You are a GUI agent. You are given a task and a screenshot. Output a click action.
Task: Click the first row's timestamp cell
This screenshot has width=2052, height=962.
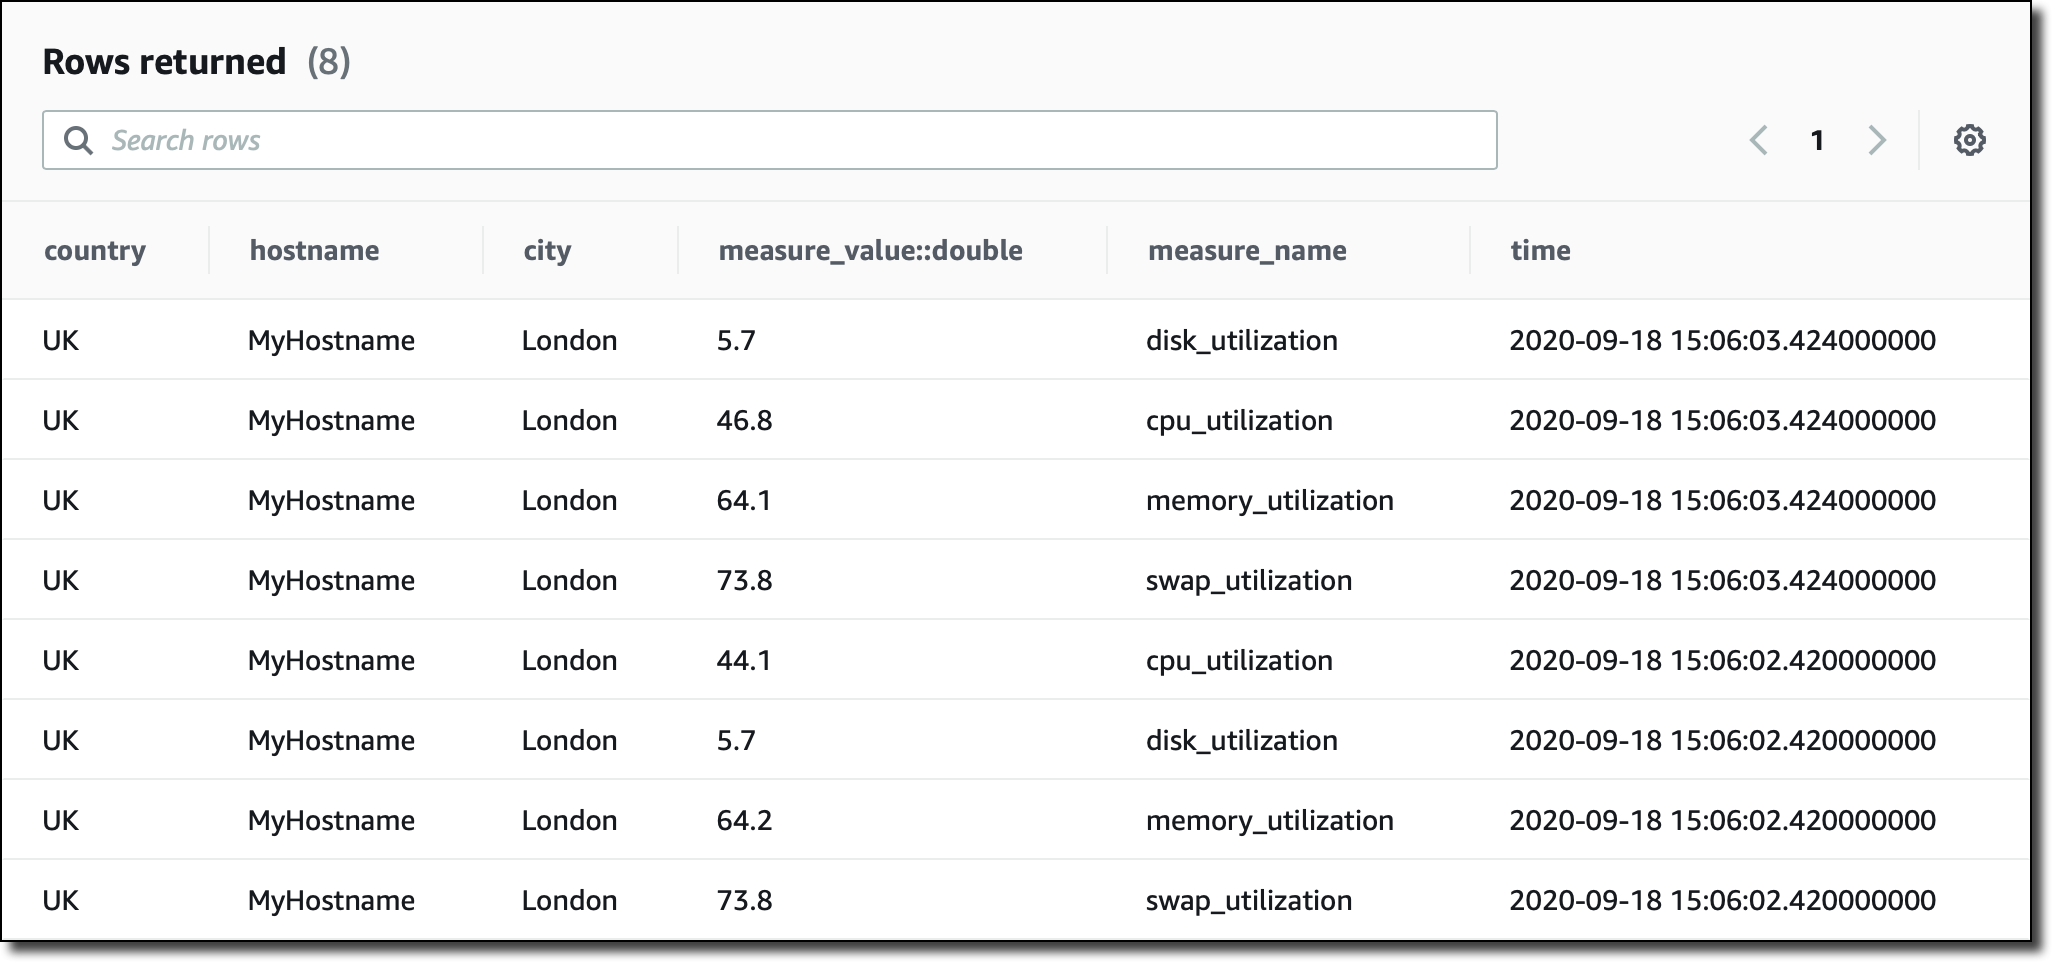[1722, 340]
